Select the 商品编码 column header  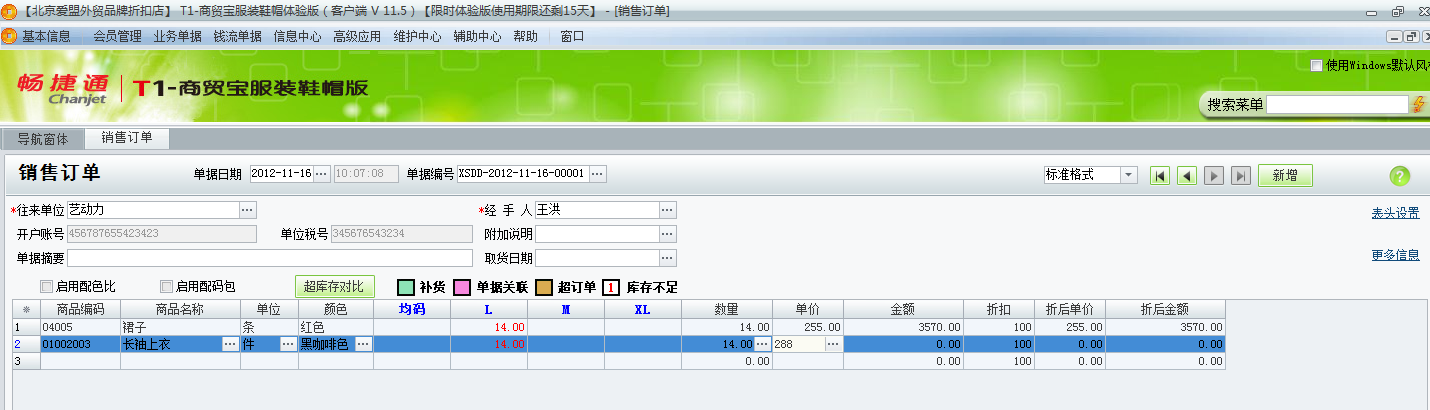80,310
